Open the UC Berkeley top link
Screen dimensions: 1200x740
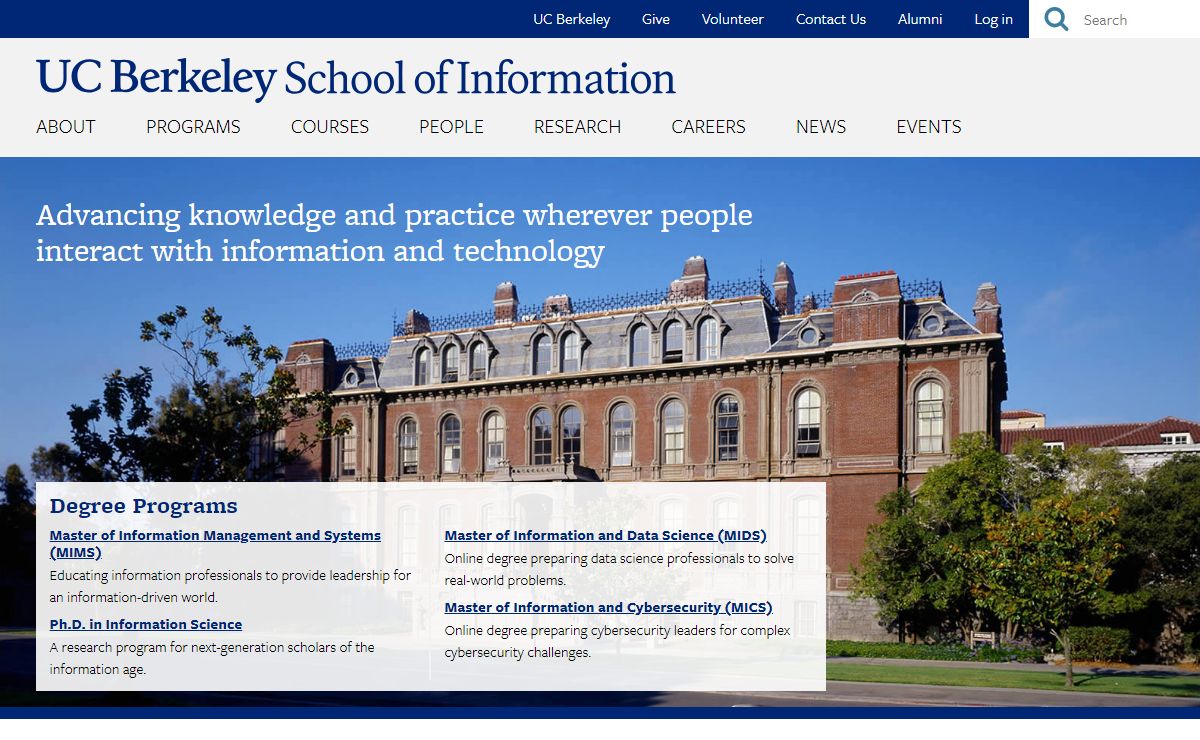coord(571,19)
